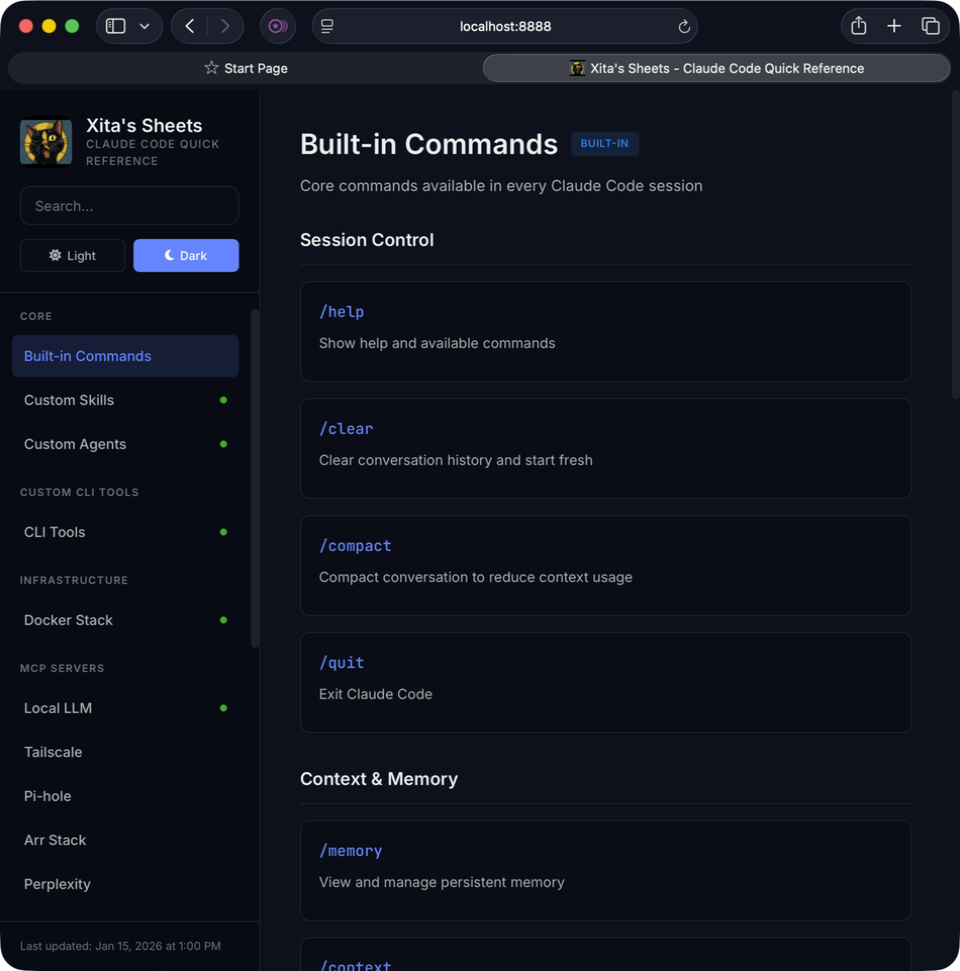Screen dimensions: 960x971
Task: Click the Session Control heading
Action: (367, 240)
